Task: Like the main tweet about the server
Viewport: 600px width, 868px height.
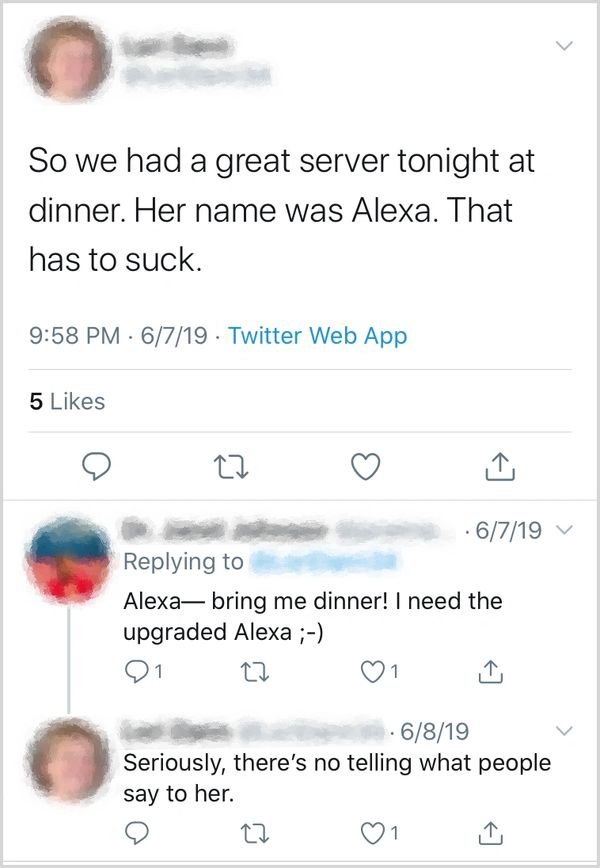Action: pos(368,464)
